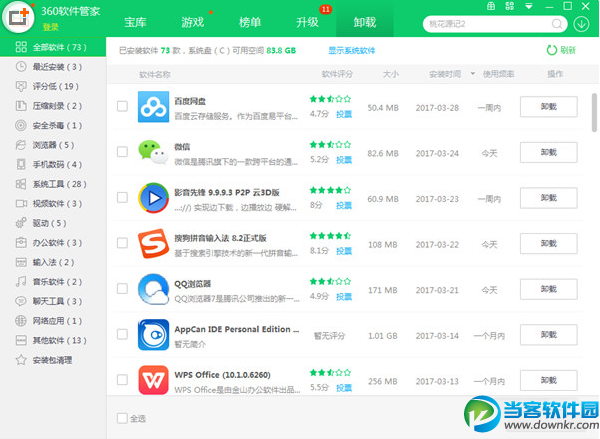The image size is (600, 439).
Task: Select 驱动 (5) in sidebar
Action: (x=53, y=223)
